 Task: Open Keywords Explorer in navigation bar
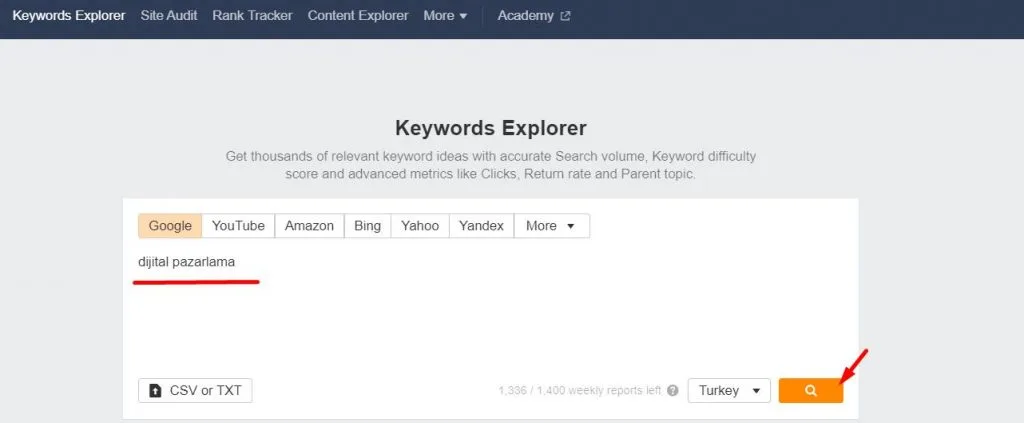(x=69, y=16)
